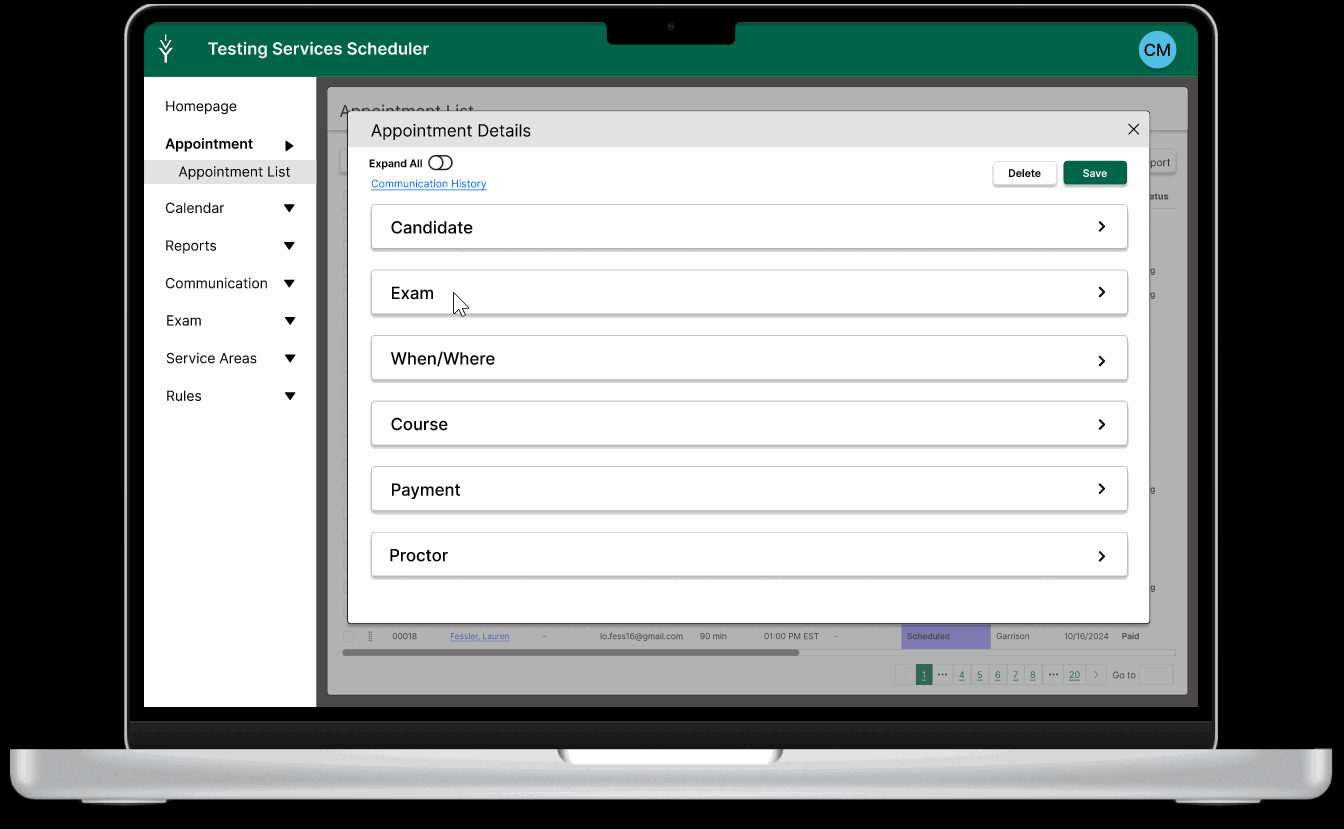Viewport: 1344px width, 829px height.
Task: Go to Homepage in sidebar
Action: pos(201,106)
